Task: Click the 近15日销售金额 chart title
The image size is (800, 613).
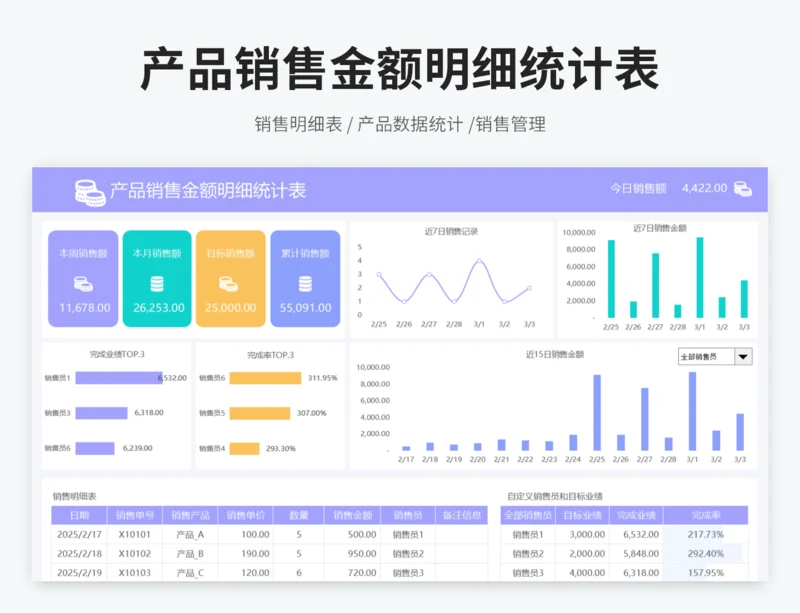Action: click(555, 354)
